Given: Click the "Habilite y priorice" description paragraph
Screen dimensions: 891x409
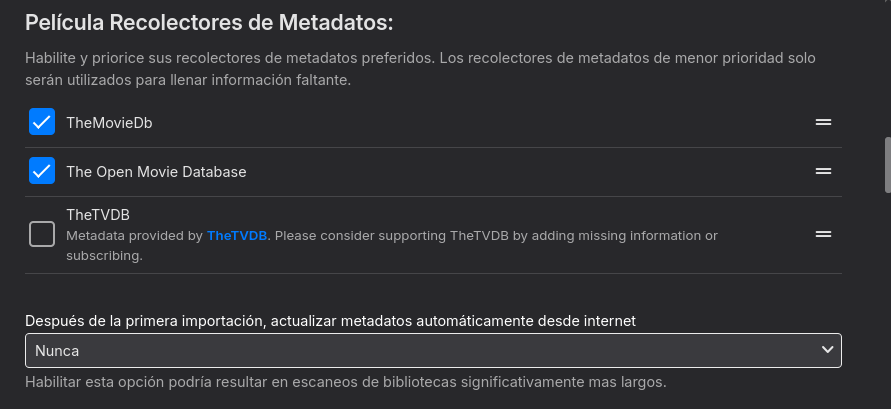Looking at the screenshot, I should click(420, 69).
